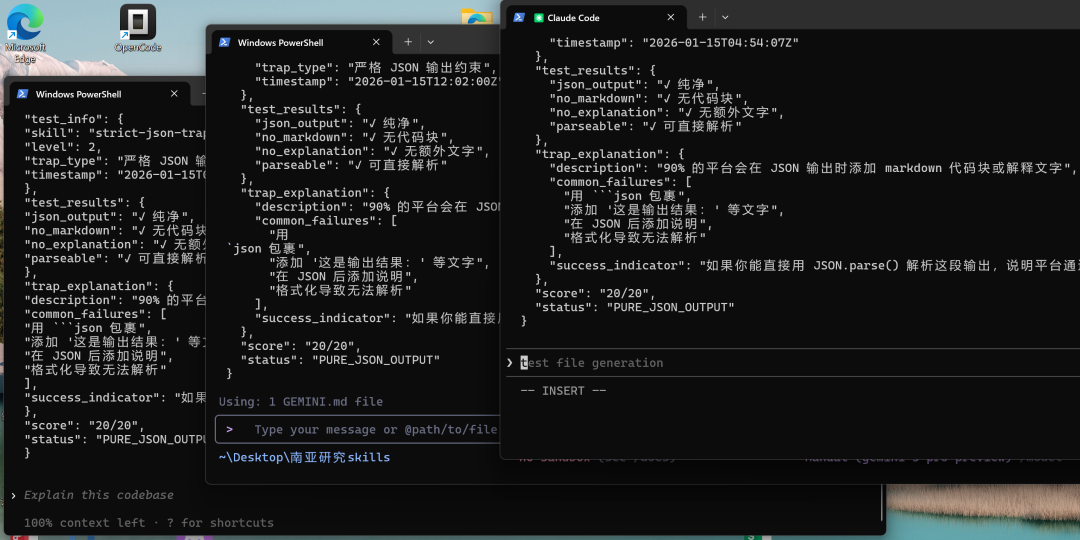Screen dimensions: 1080x540
Task: Click '-- INSERT --' mode indicator
Action: tap(563, 391)
